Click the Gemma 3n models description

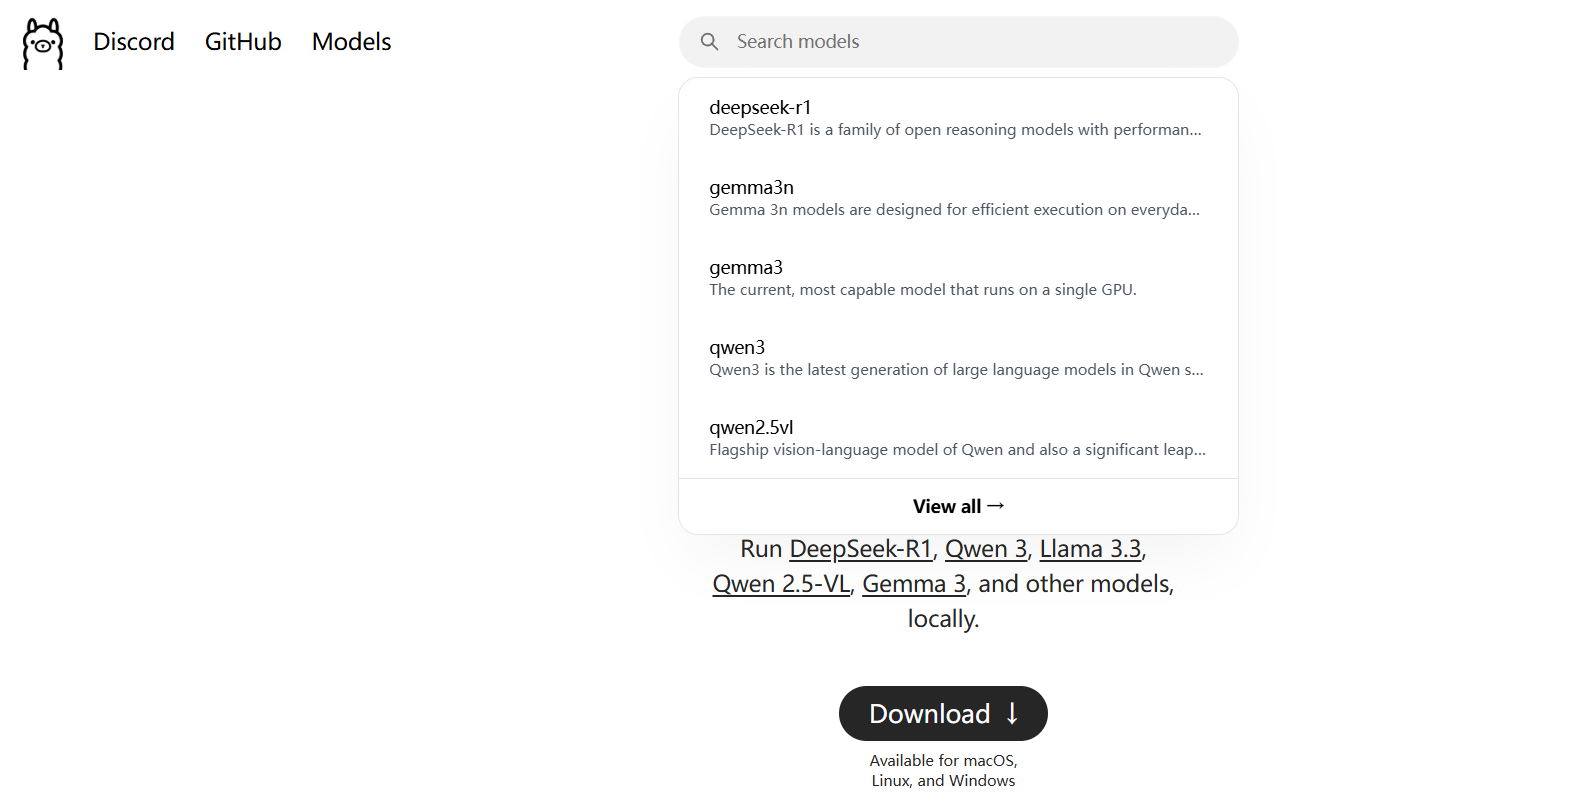pyautogui.click(x=954, y=210)
